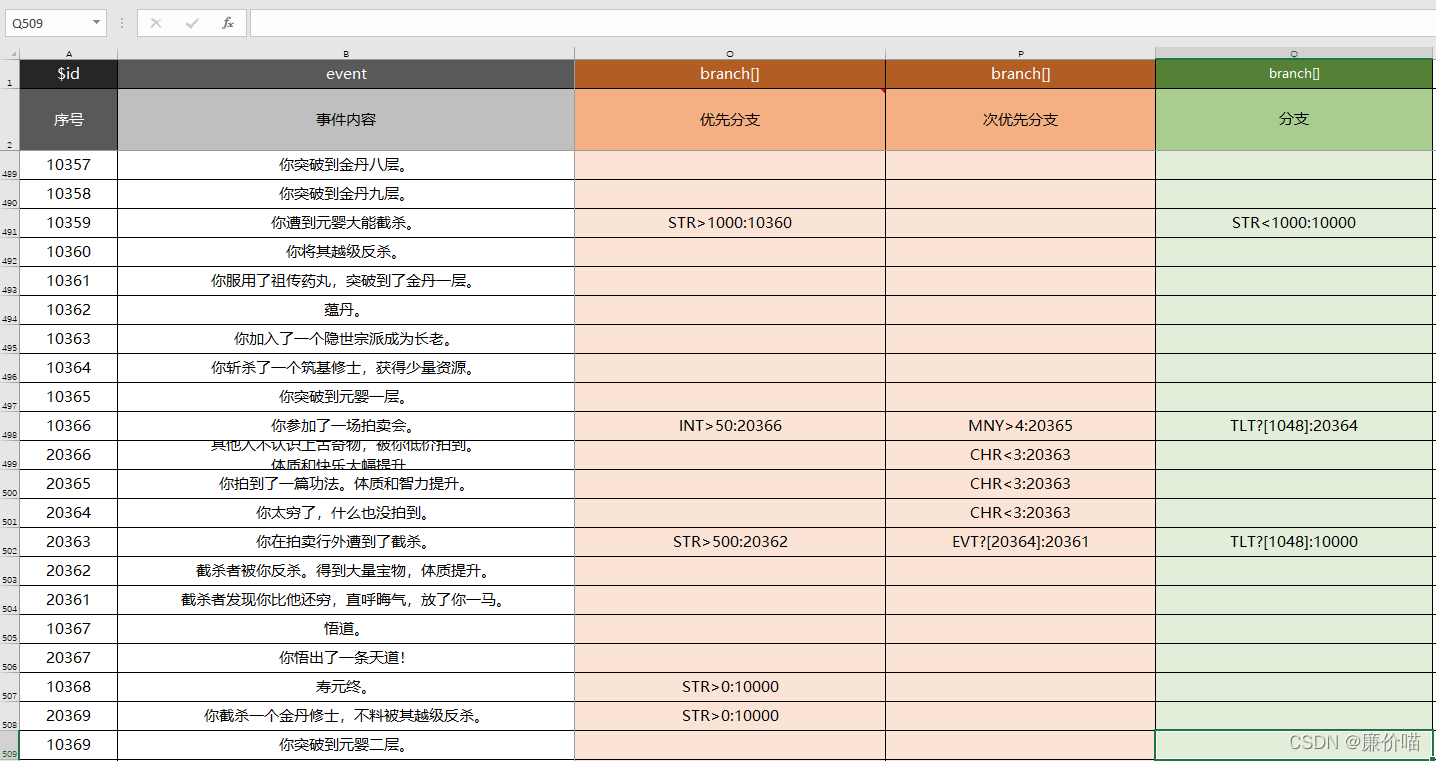
Task: Select the cell STR<1000:10000
Action: 1294,223
